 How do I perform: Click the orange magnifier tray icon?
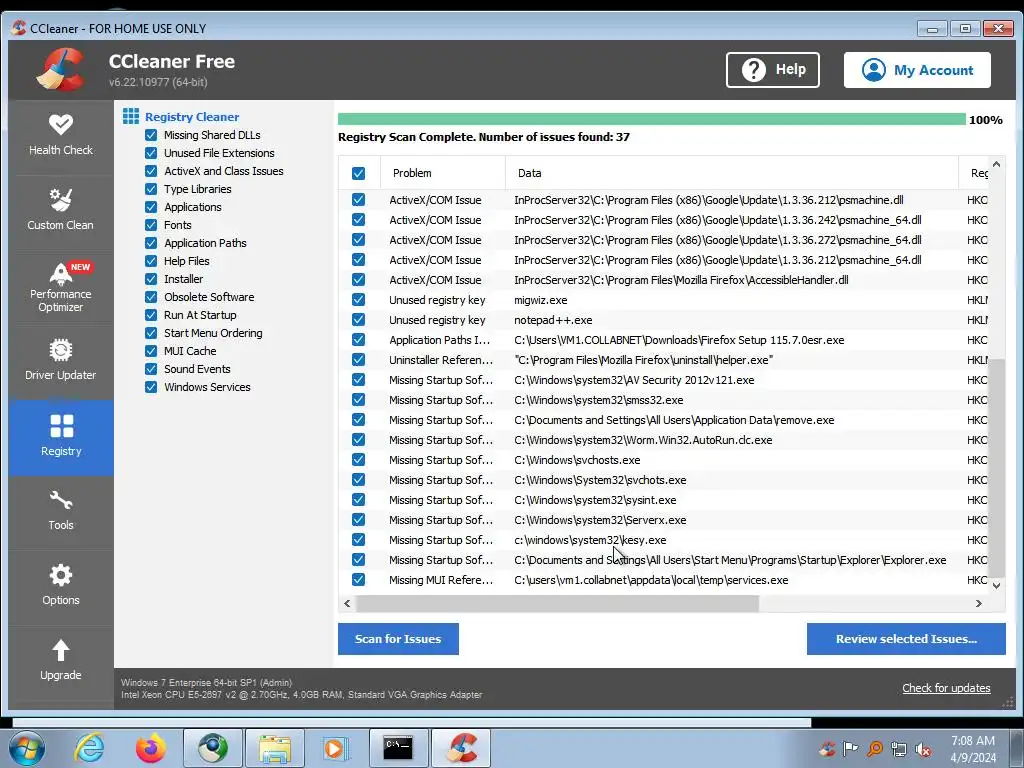[875, 749]
